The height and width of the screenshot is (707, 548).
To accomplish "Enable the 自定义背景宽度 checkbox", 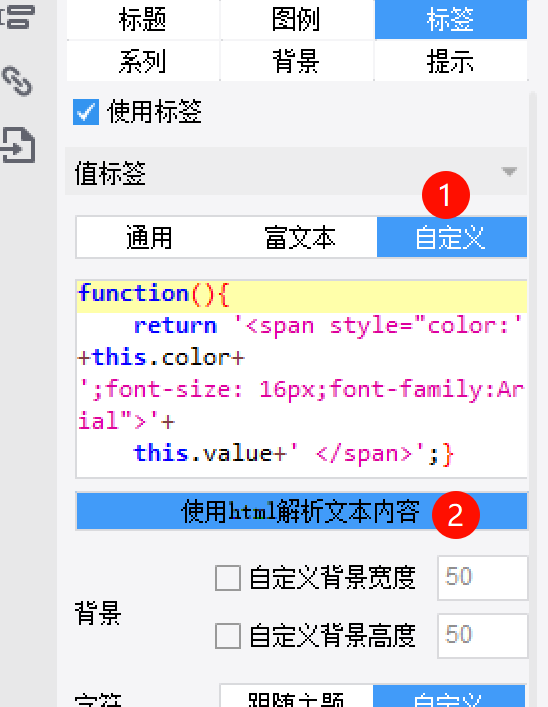I will (227, 578).
